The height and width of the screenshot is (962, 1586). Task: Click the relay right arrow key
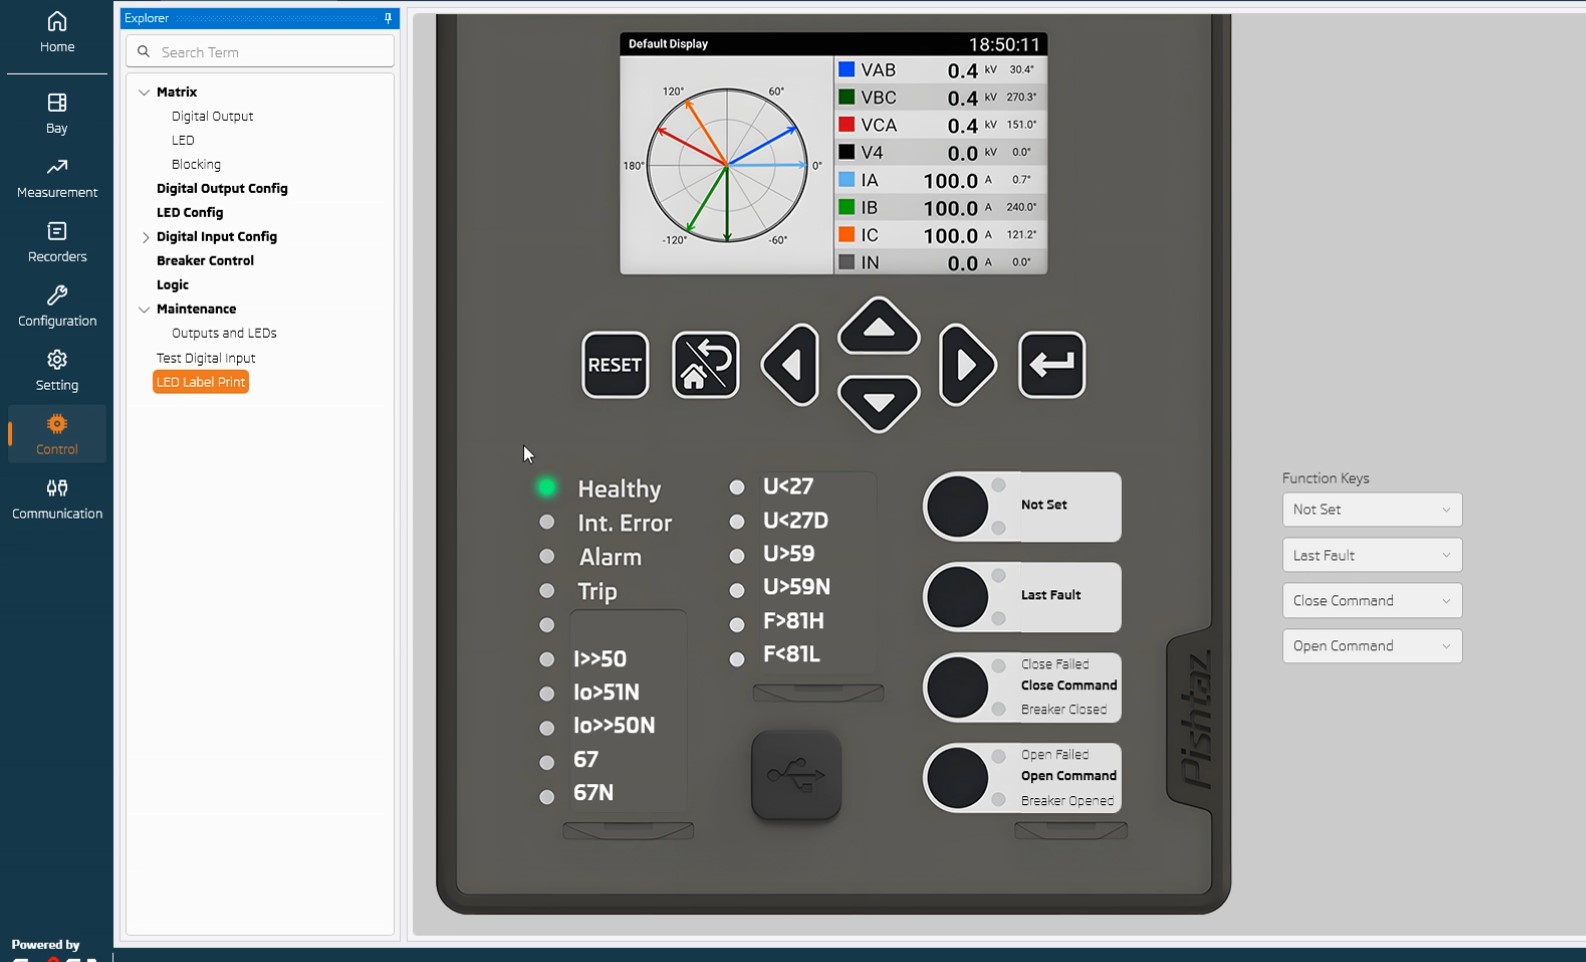pos(967,365)
